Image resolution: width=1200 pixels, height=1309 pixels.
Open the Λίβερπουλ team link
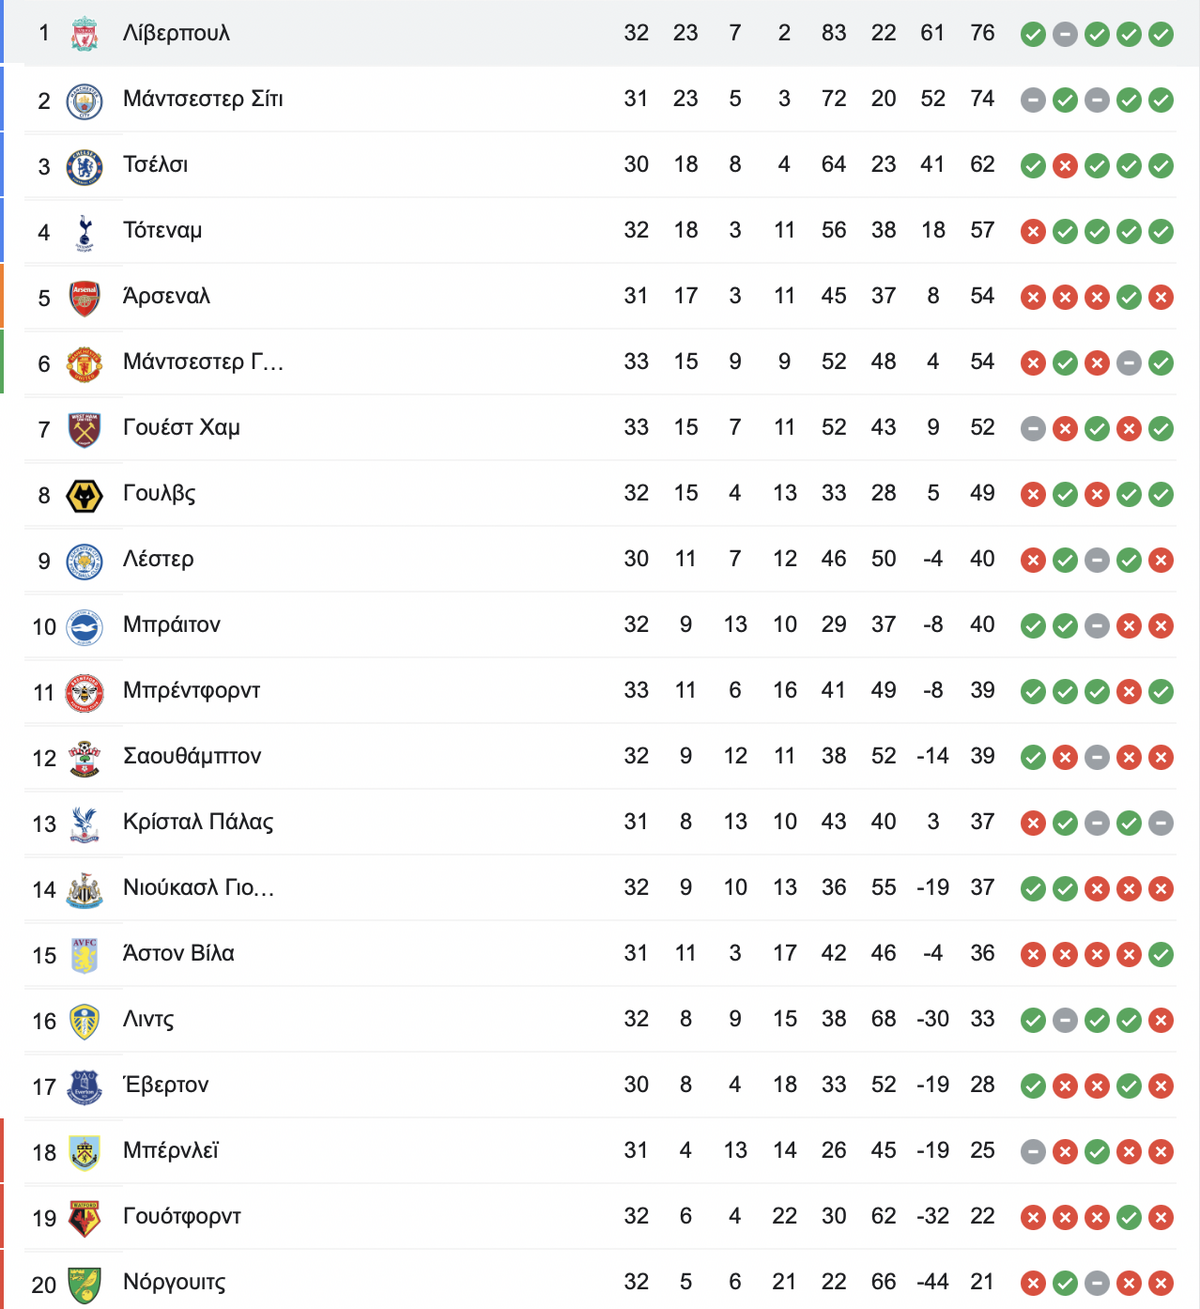point(176,33)
